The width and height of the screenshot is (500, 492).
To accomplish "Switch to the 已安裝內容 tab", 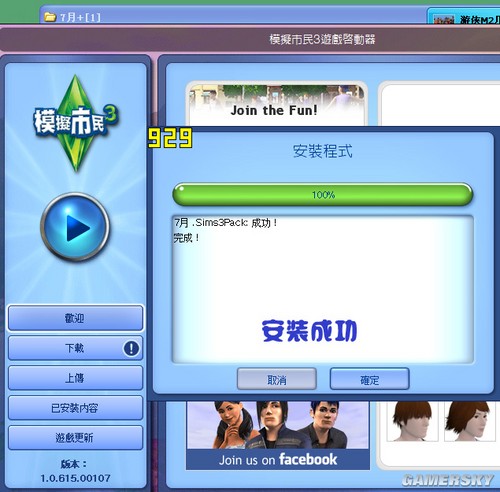I will pyautogui.click(x=75, y=408).
